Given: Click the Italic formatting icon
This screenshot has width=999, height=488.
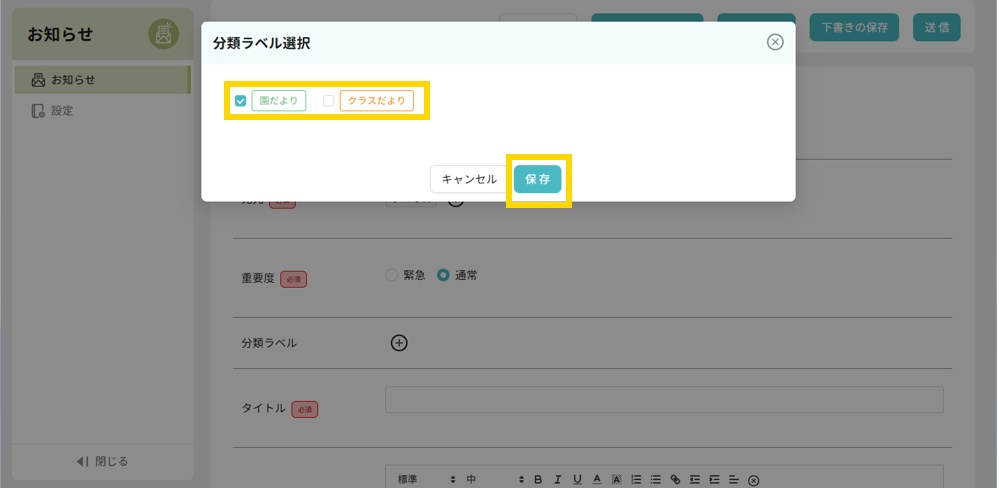Looking at the screenshot, I should coord(557,480).
